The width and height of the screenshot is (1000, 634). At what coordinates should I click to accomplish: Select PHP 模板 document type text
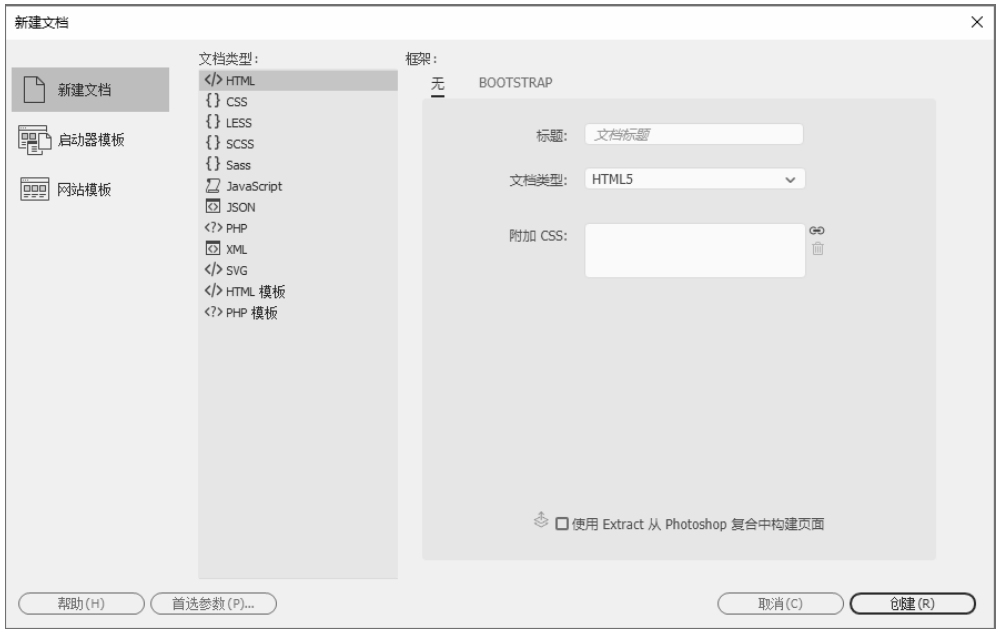252,313
